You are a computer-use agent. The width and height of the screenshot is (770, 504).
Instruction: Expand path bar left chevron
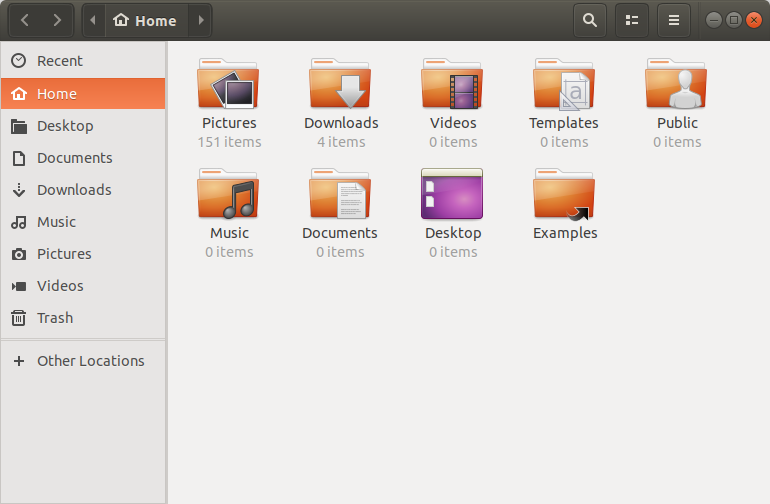point(93,20)
